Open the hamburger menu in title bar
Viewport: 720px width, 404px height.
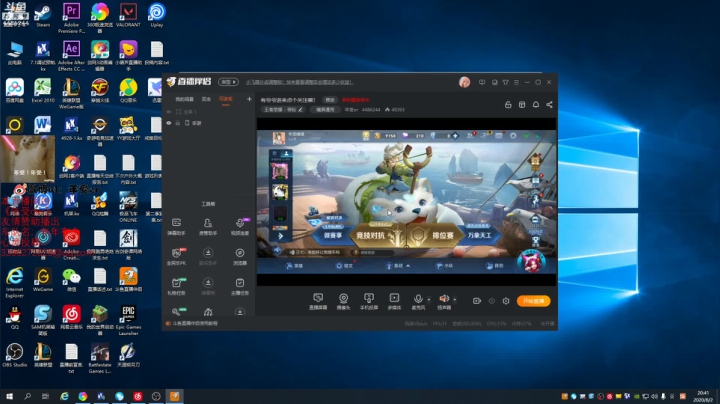coord(516,82)
